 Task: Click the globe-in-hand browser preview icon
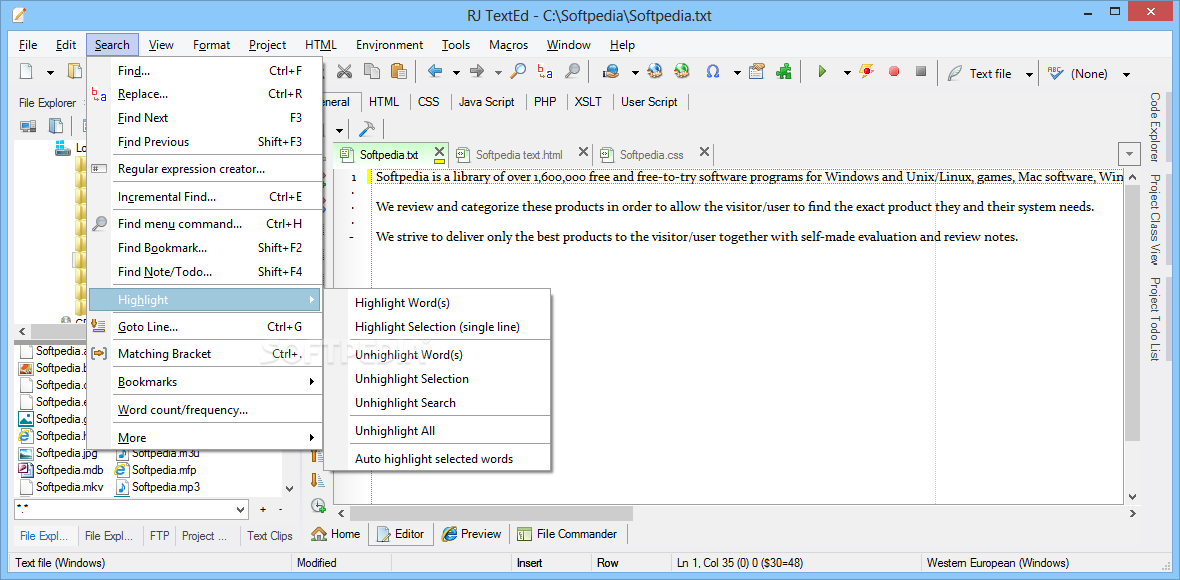[612, 71]
